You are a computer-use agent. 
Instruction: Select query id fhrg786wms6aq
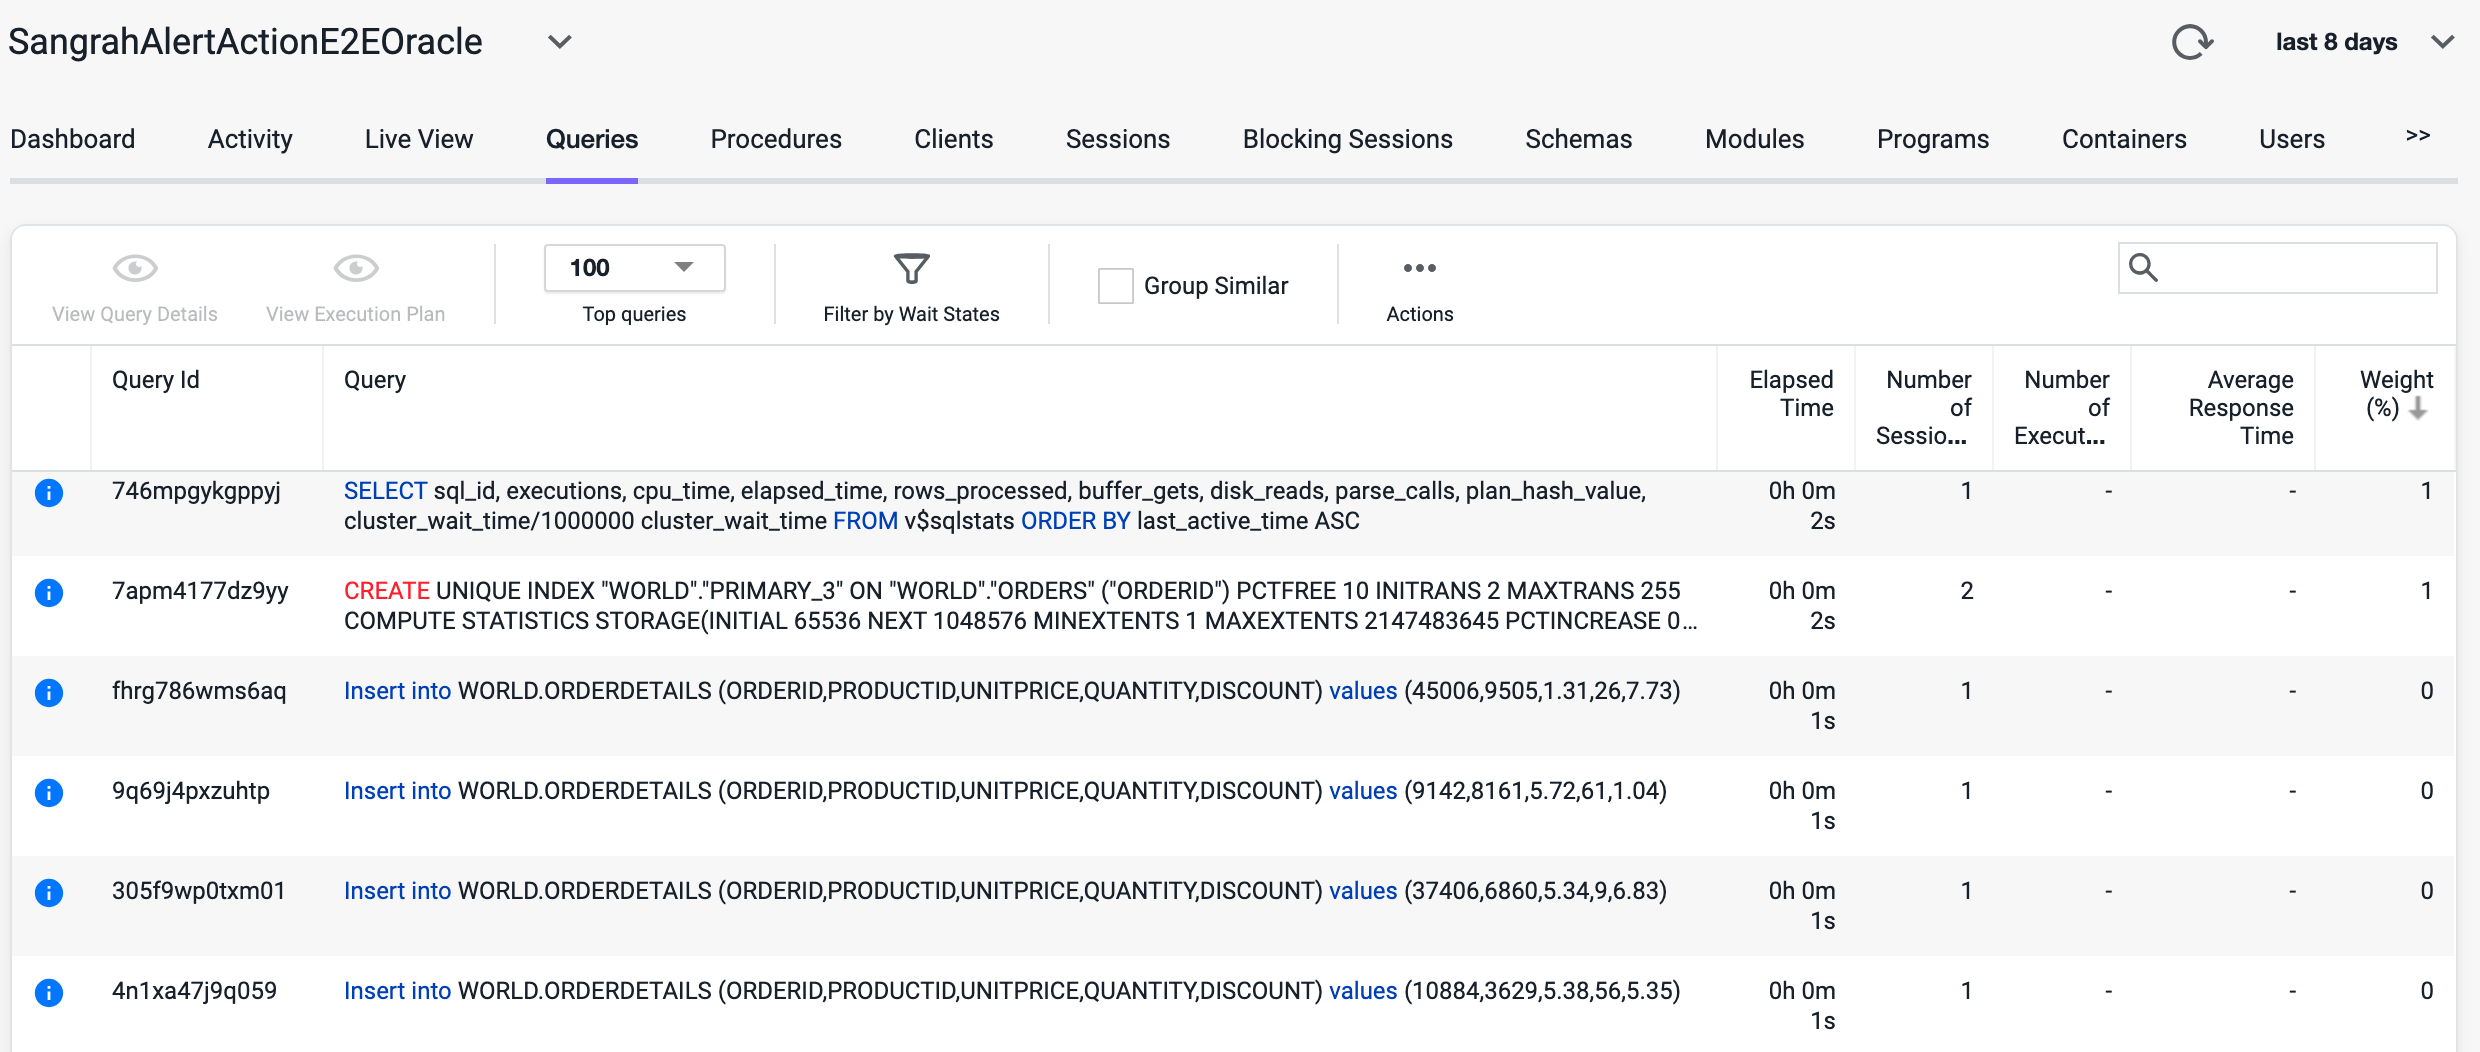point(199,691)
